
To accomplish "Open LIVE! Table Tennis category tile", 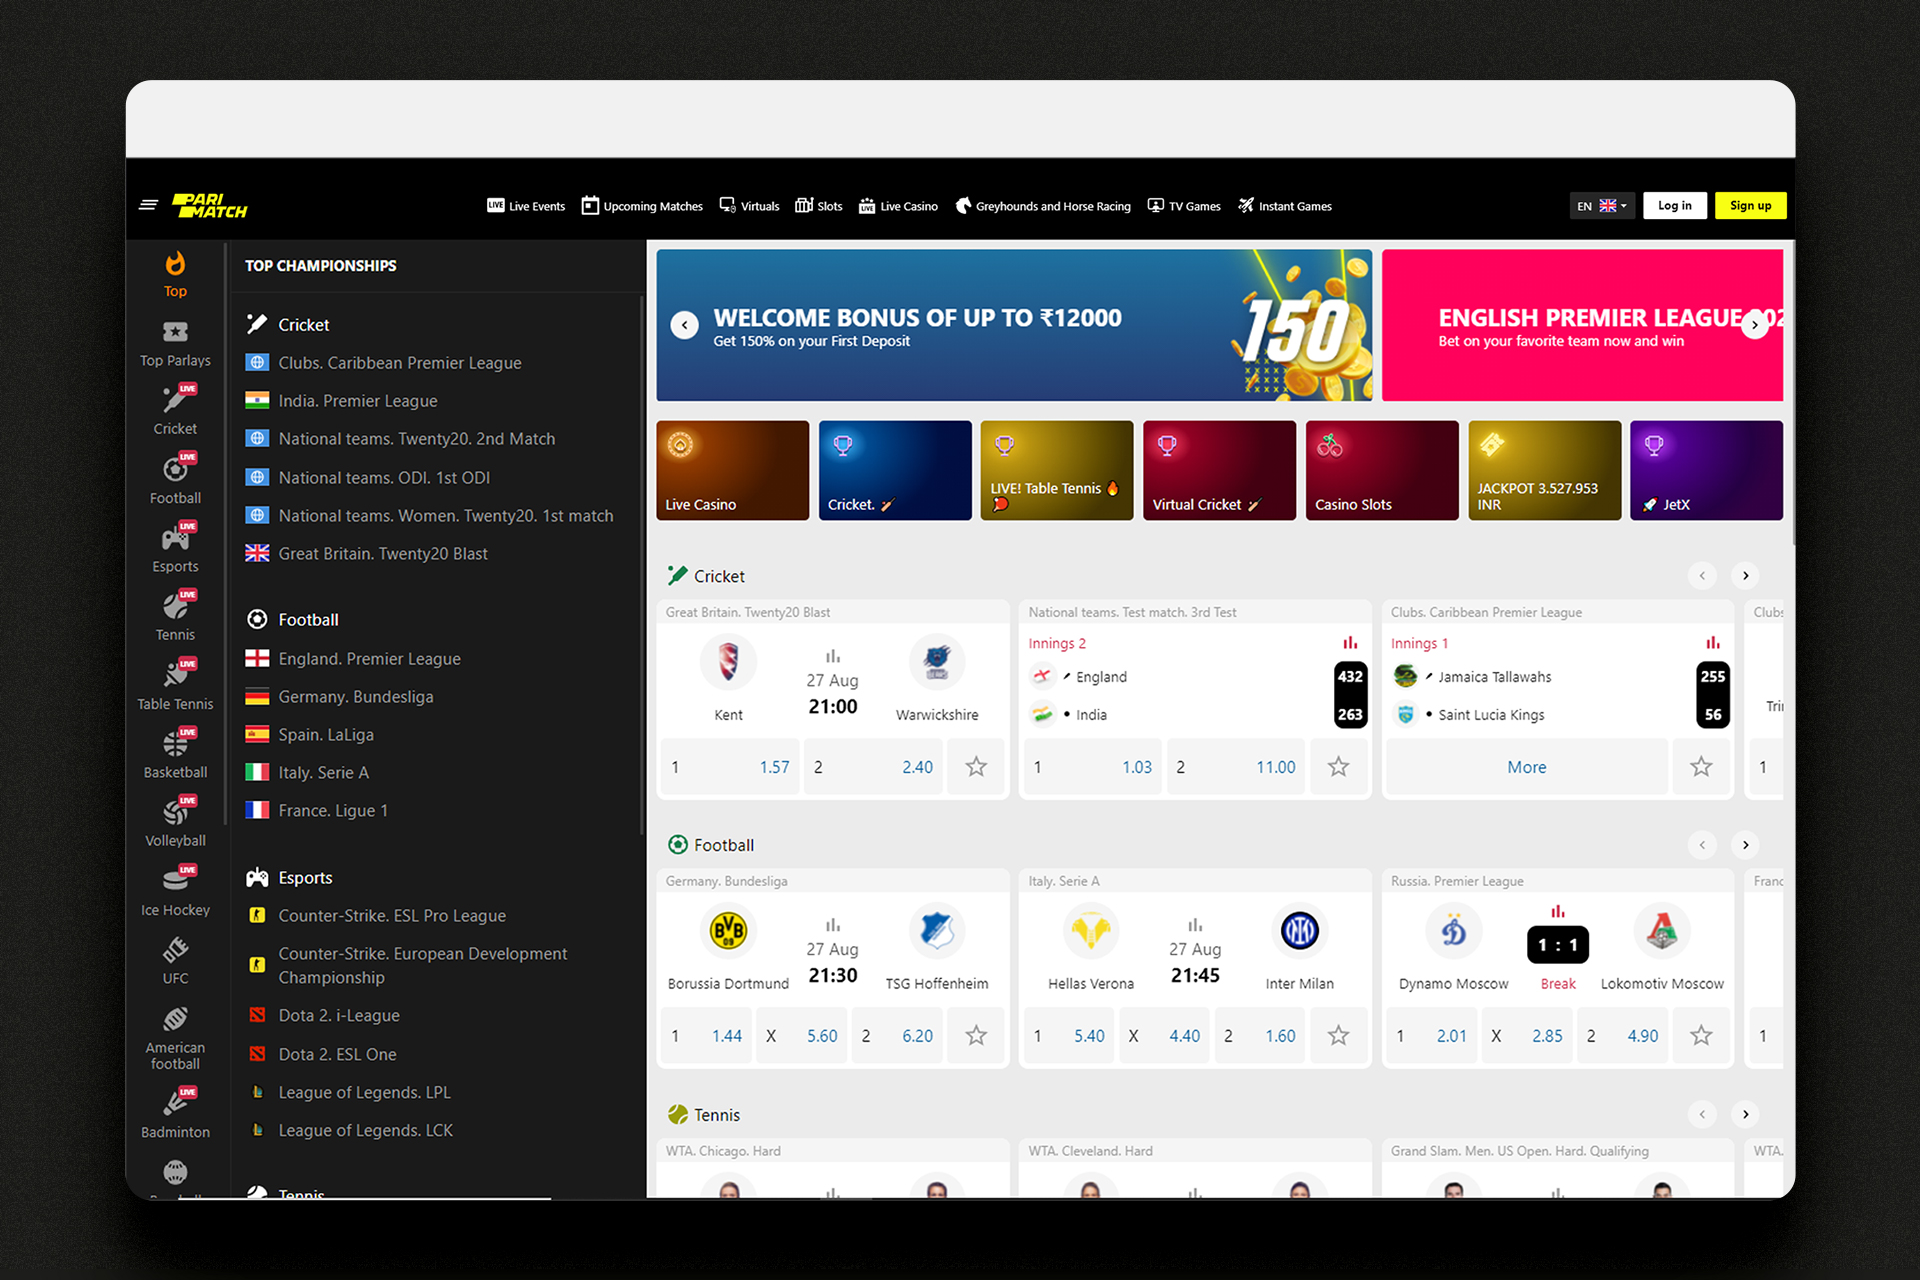I will (1057, 470).
